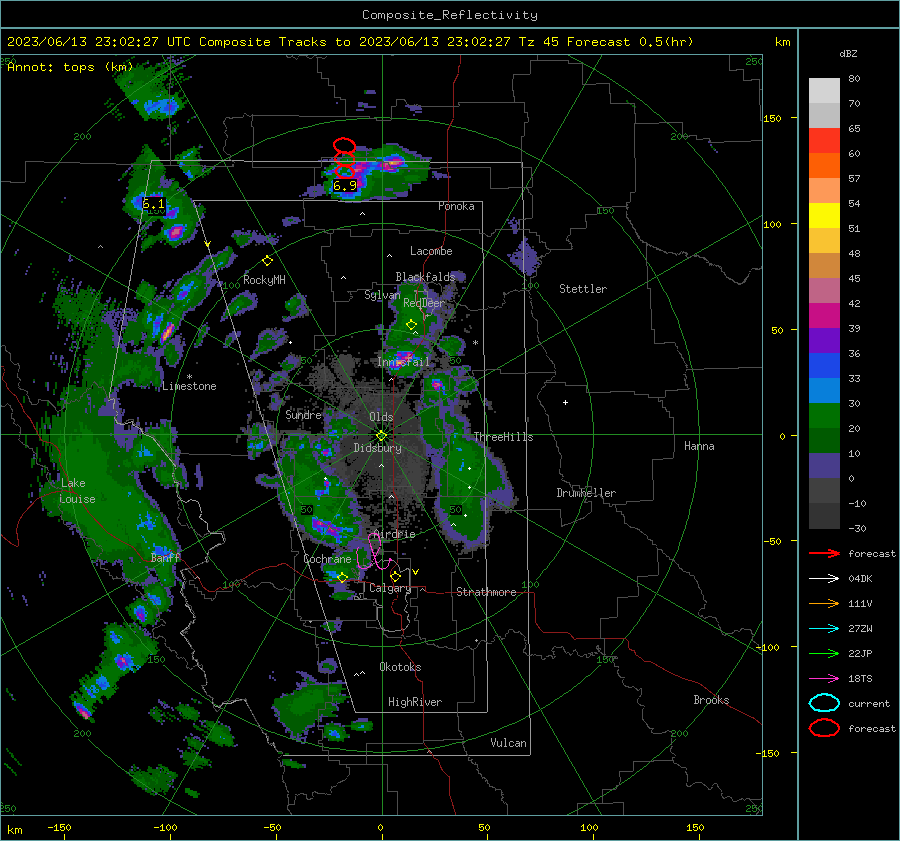Select the Hanna label
Viewport: 900px width, 841px height.
tap(699, 446)
